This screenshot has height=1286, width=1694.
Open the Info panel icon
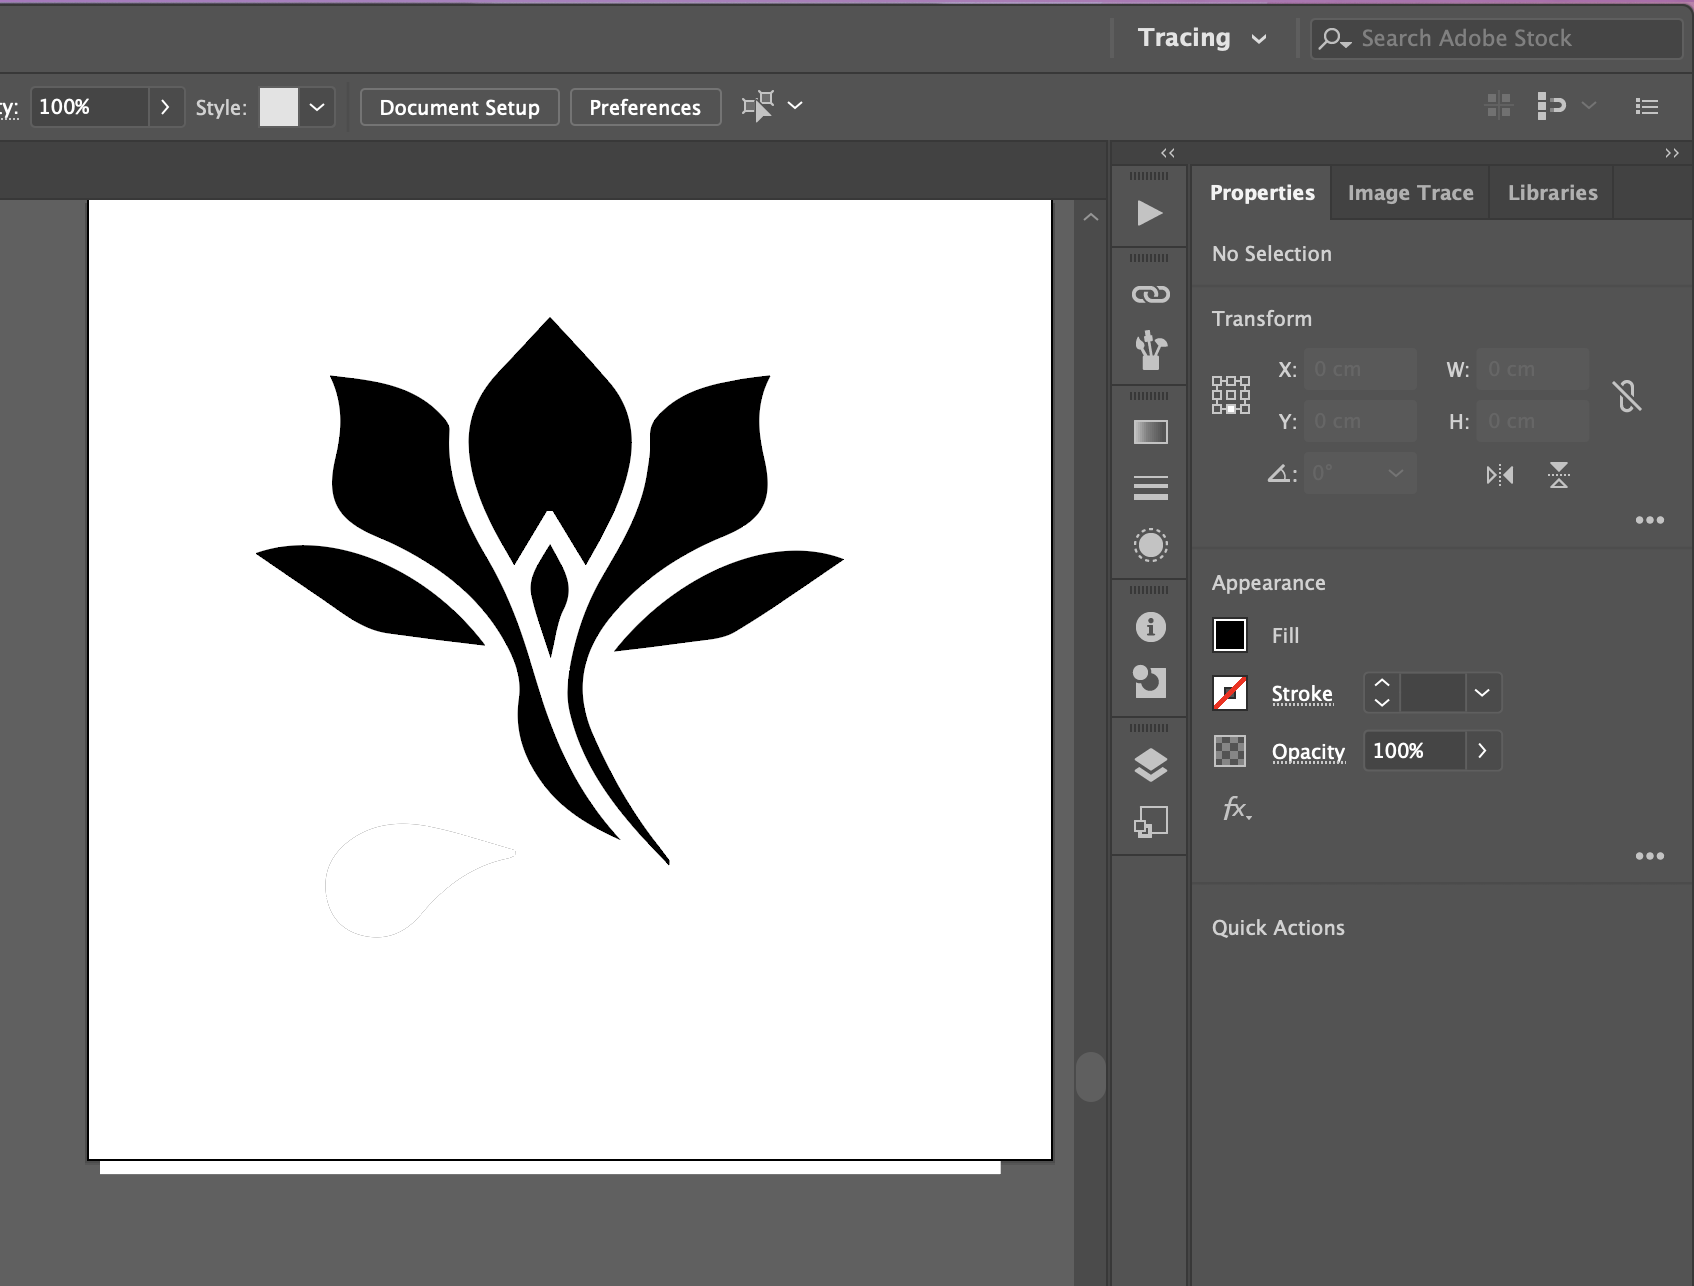pyautogui.click(x=1150, y=627)
